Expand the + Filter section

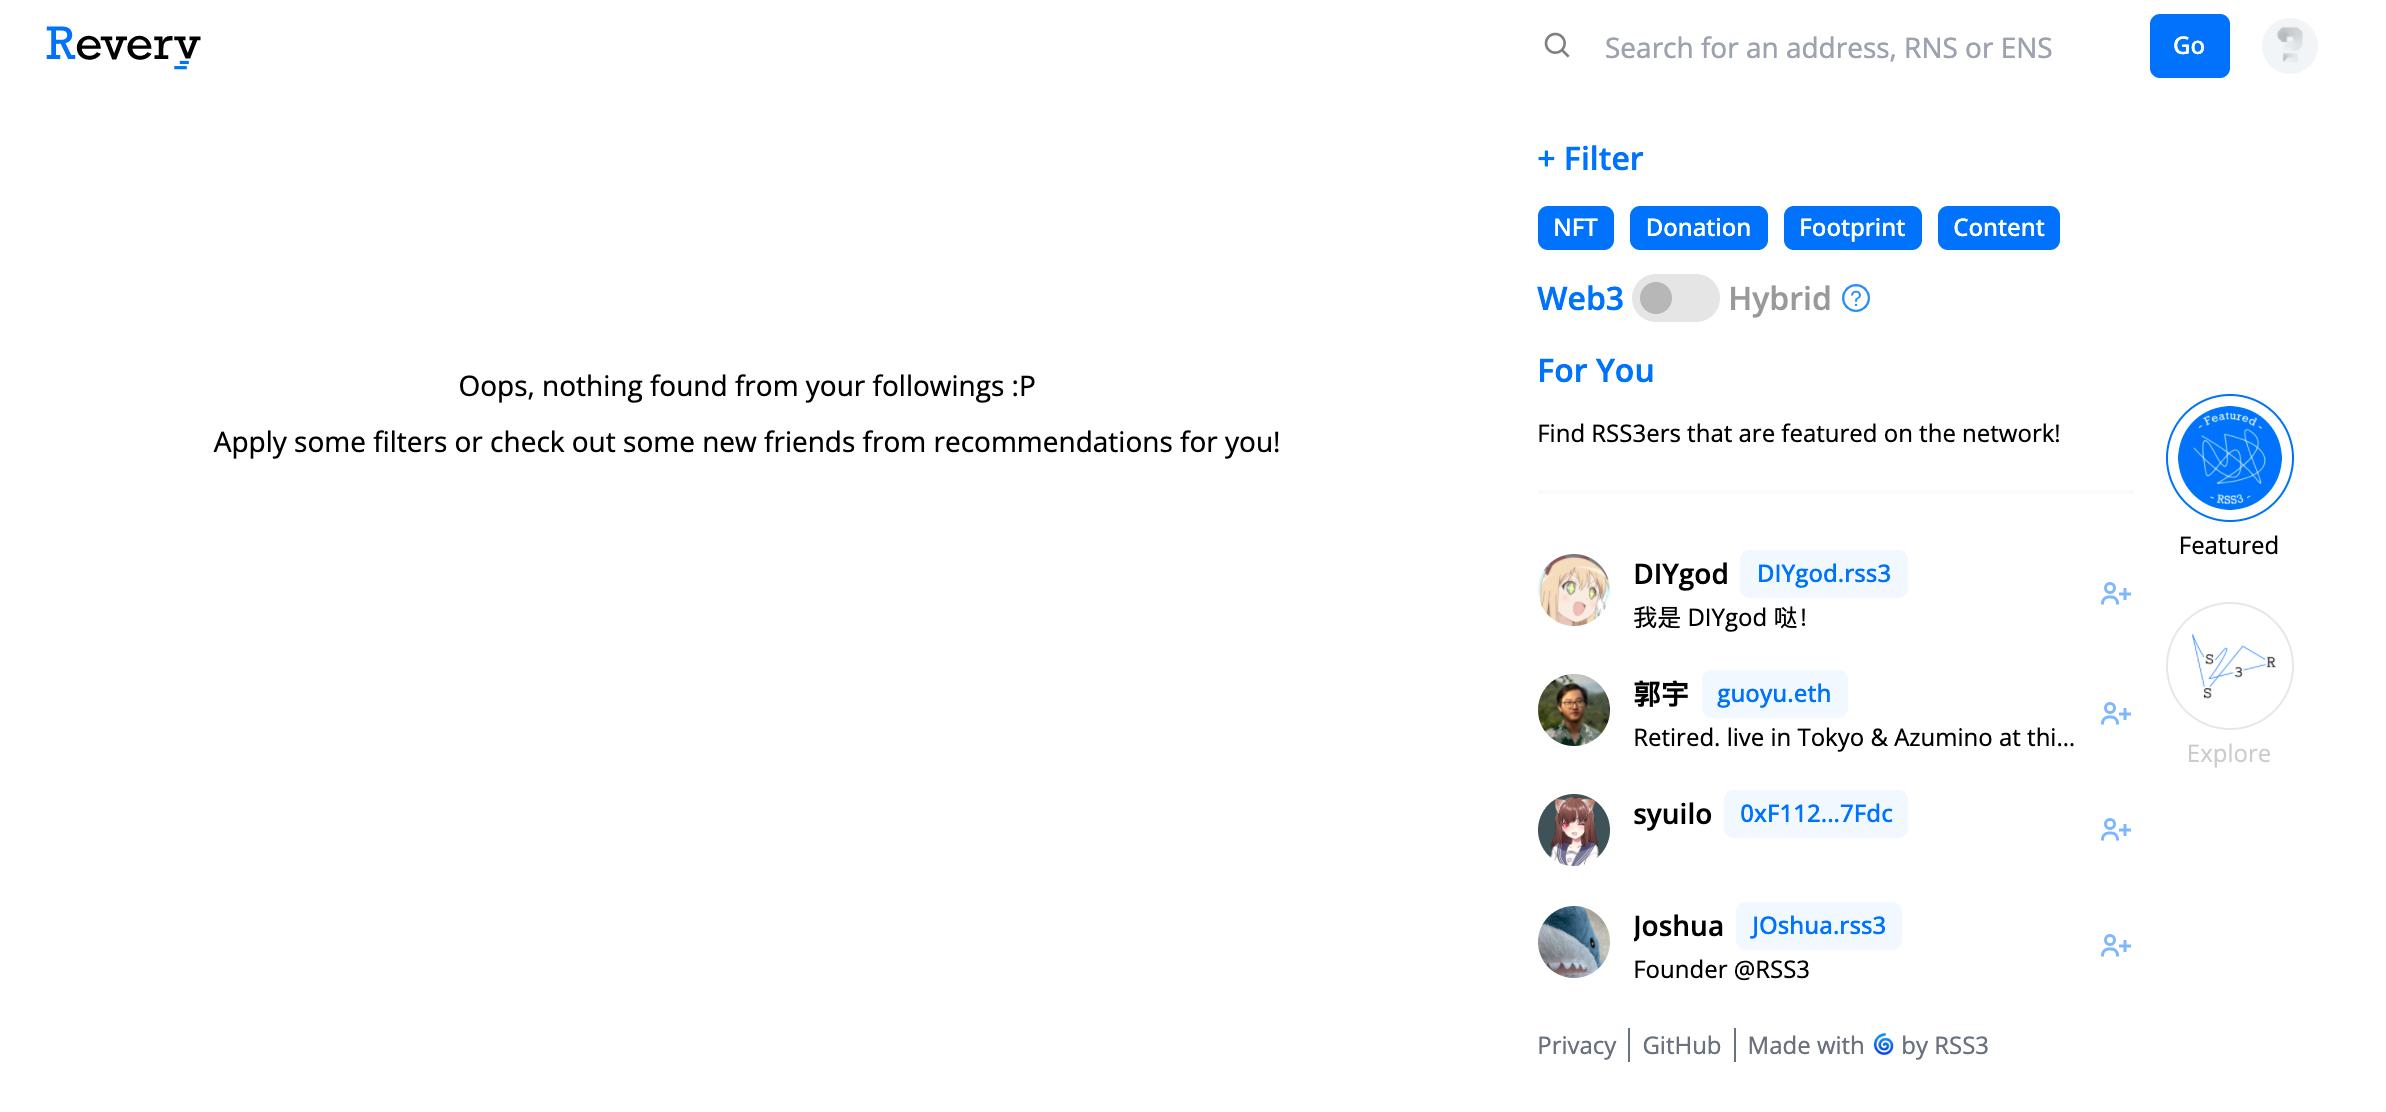(x=1590, y=159)
